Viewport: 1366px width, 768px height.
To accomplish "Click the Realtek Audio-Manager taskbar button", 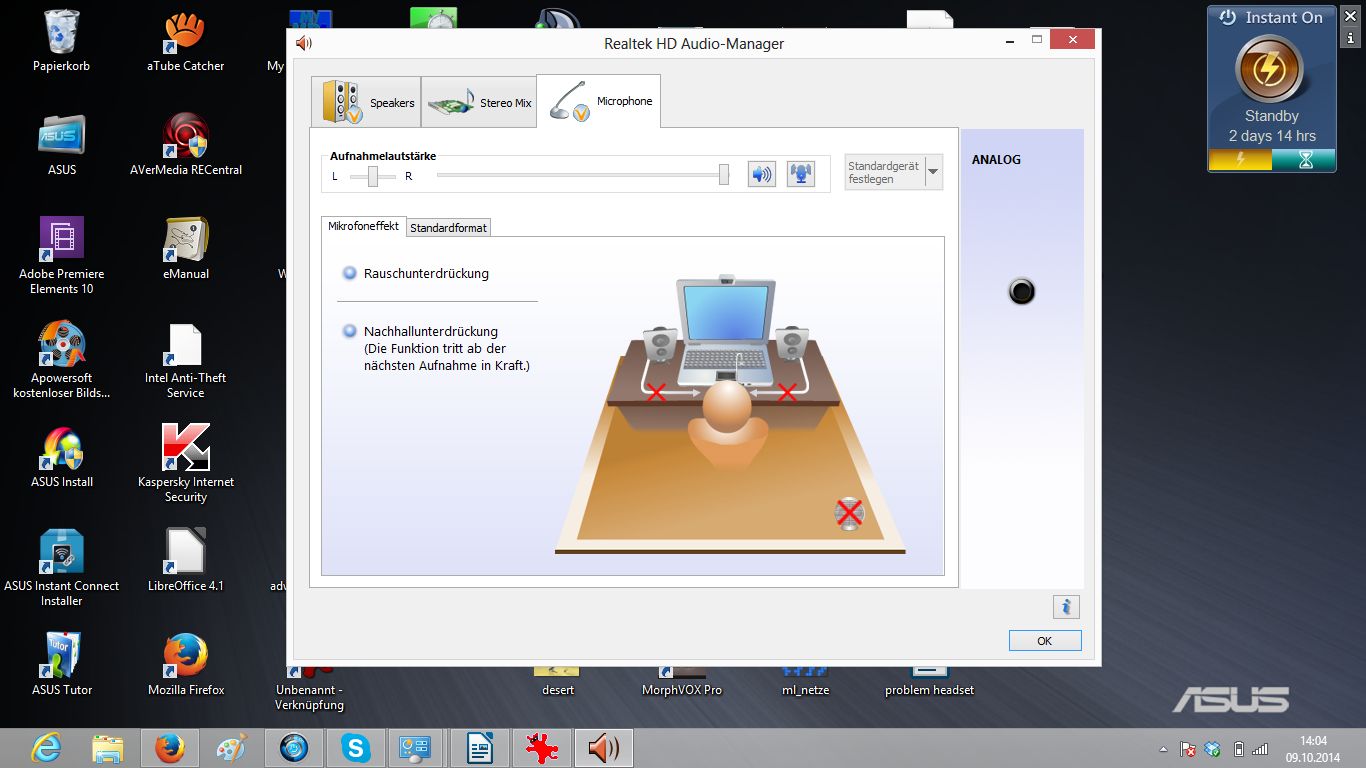I will pyautogui.click(x=603, y=748).
